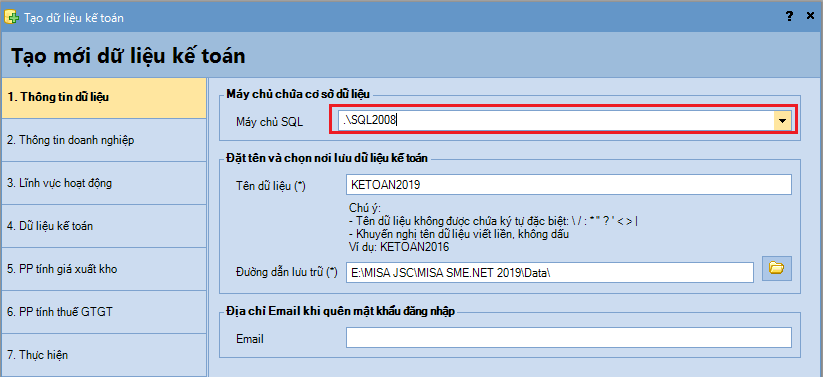This screenshot has height=377, width=823.
Task: Click the 'Tên dữ liệu (*)' label
Action: point(271,186)
